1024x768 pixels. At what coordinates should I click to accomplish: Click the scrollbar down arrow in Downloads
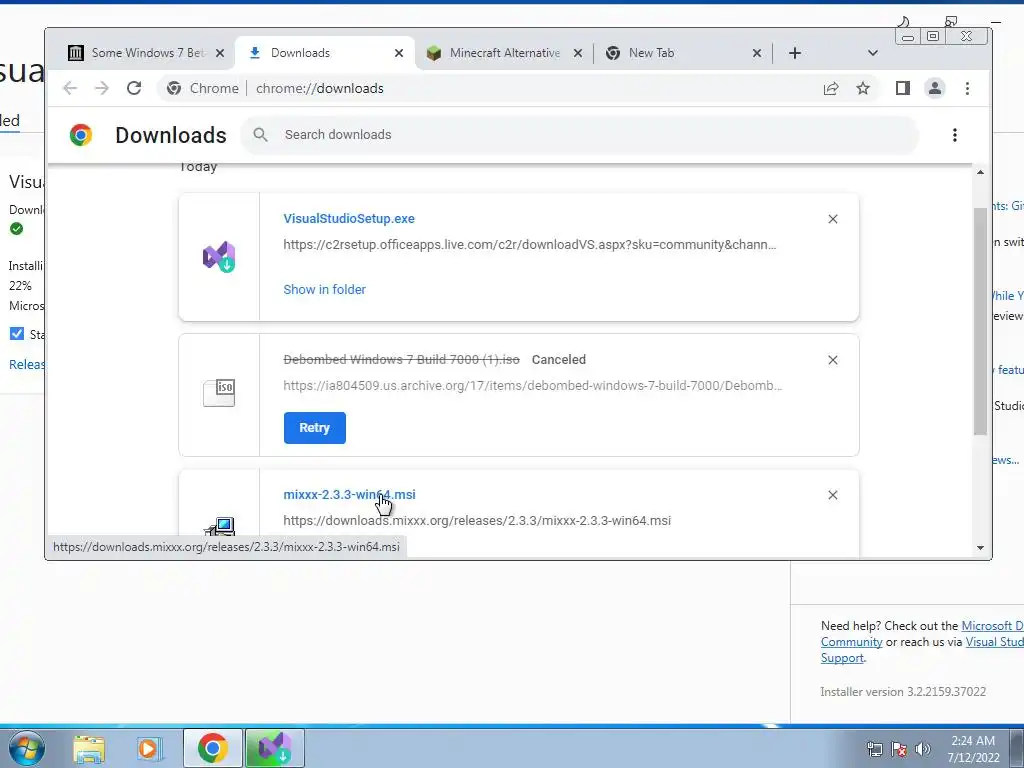tap(980, 548)
